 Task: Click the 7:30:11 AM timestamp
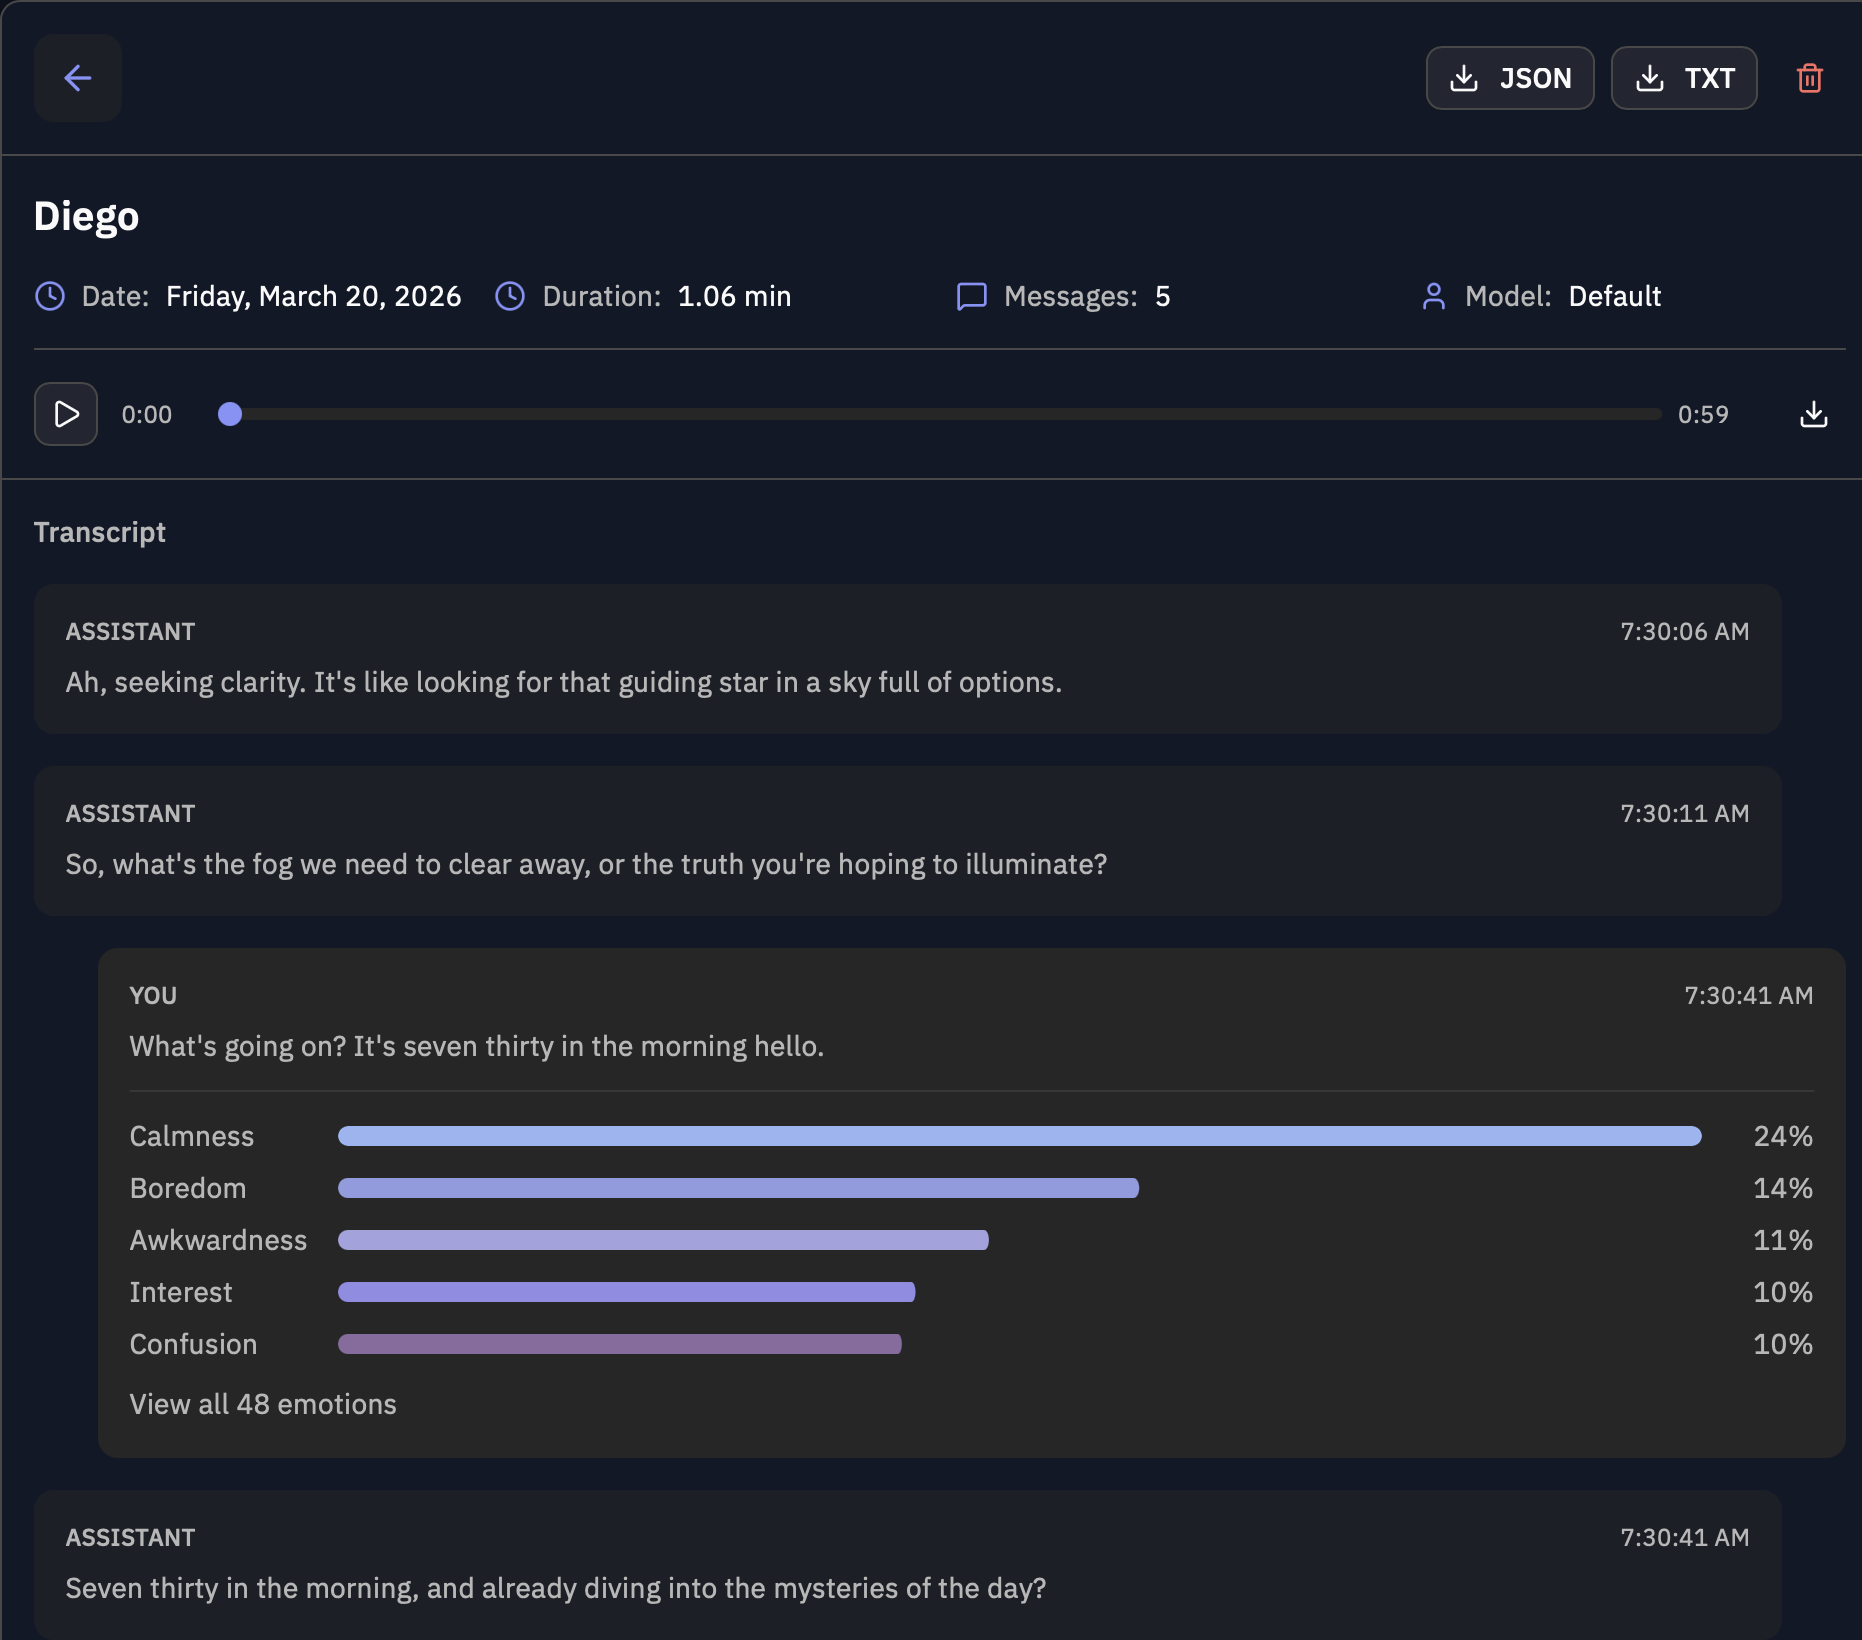(1685, 813)
